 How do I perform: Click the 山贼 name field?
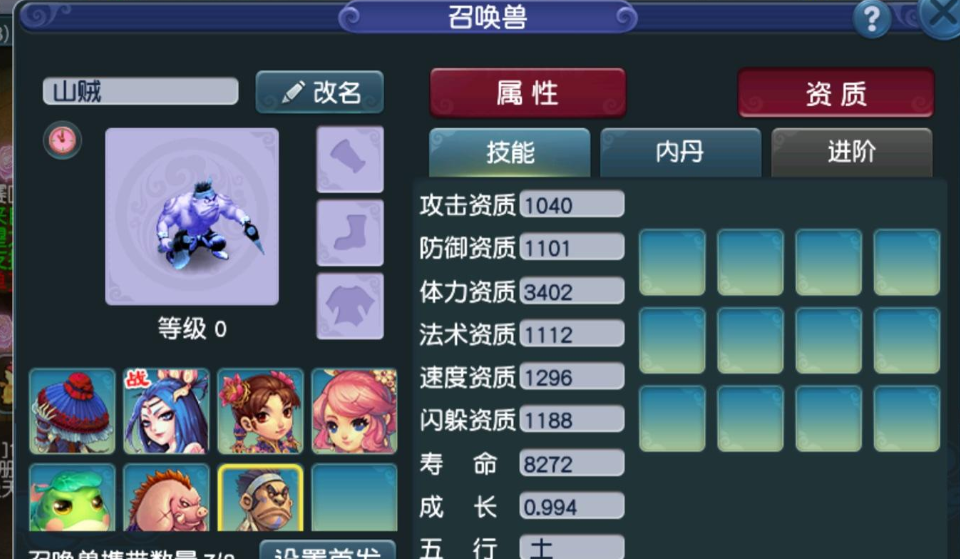(x=140, y=91)
